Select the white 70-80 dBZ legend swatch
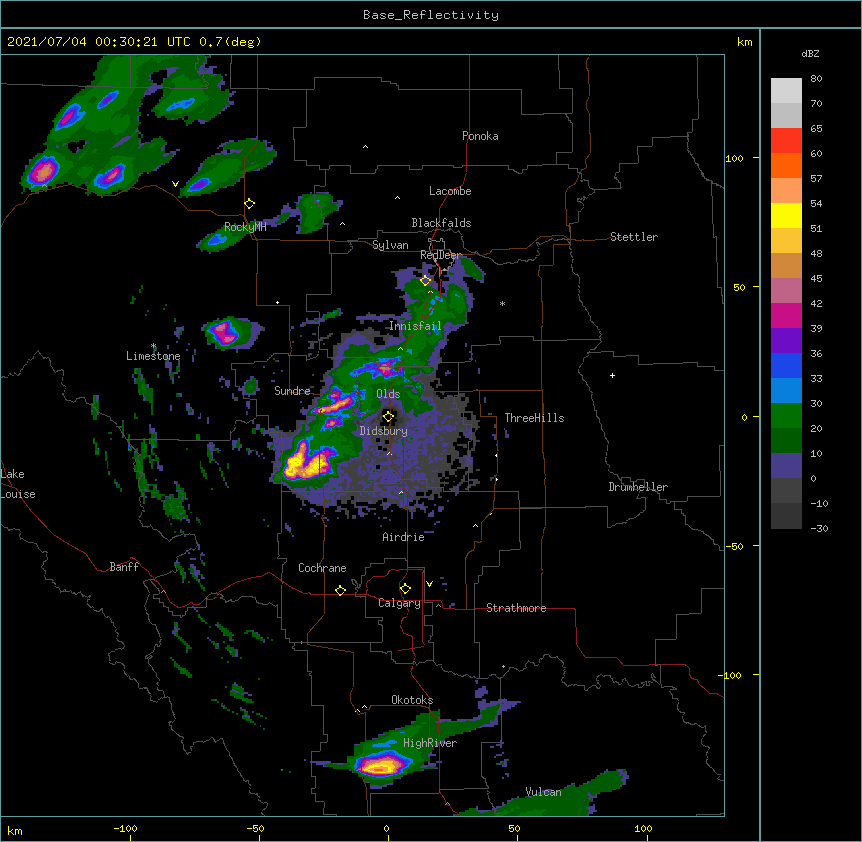The width and height of the screenshot is (862, 842). [786, 91]
